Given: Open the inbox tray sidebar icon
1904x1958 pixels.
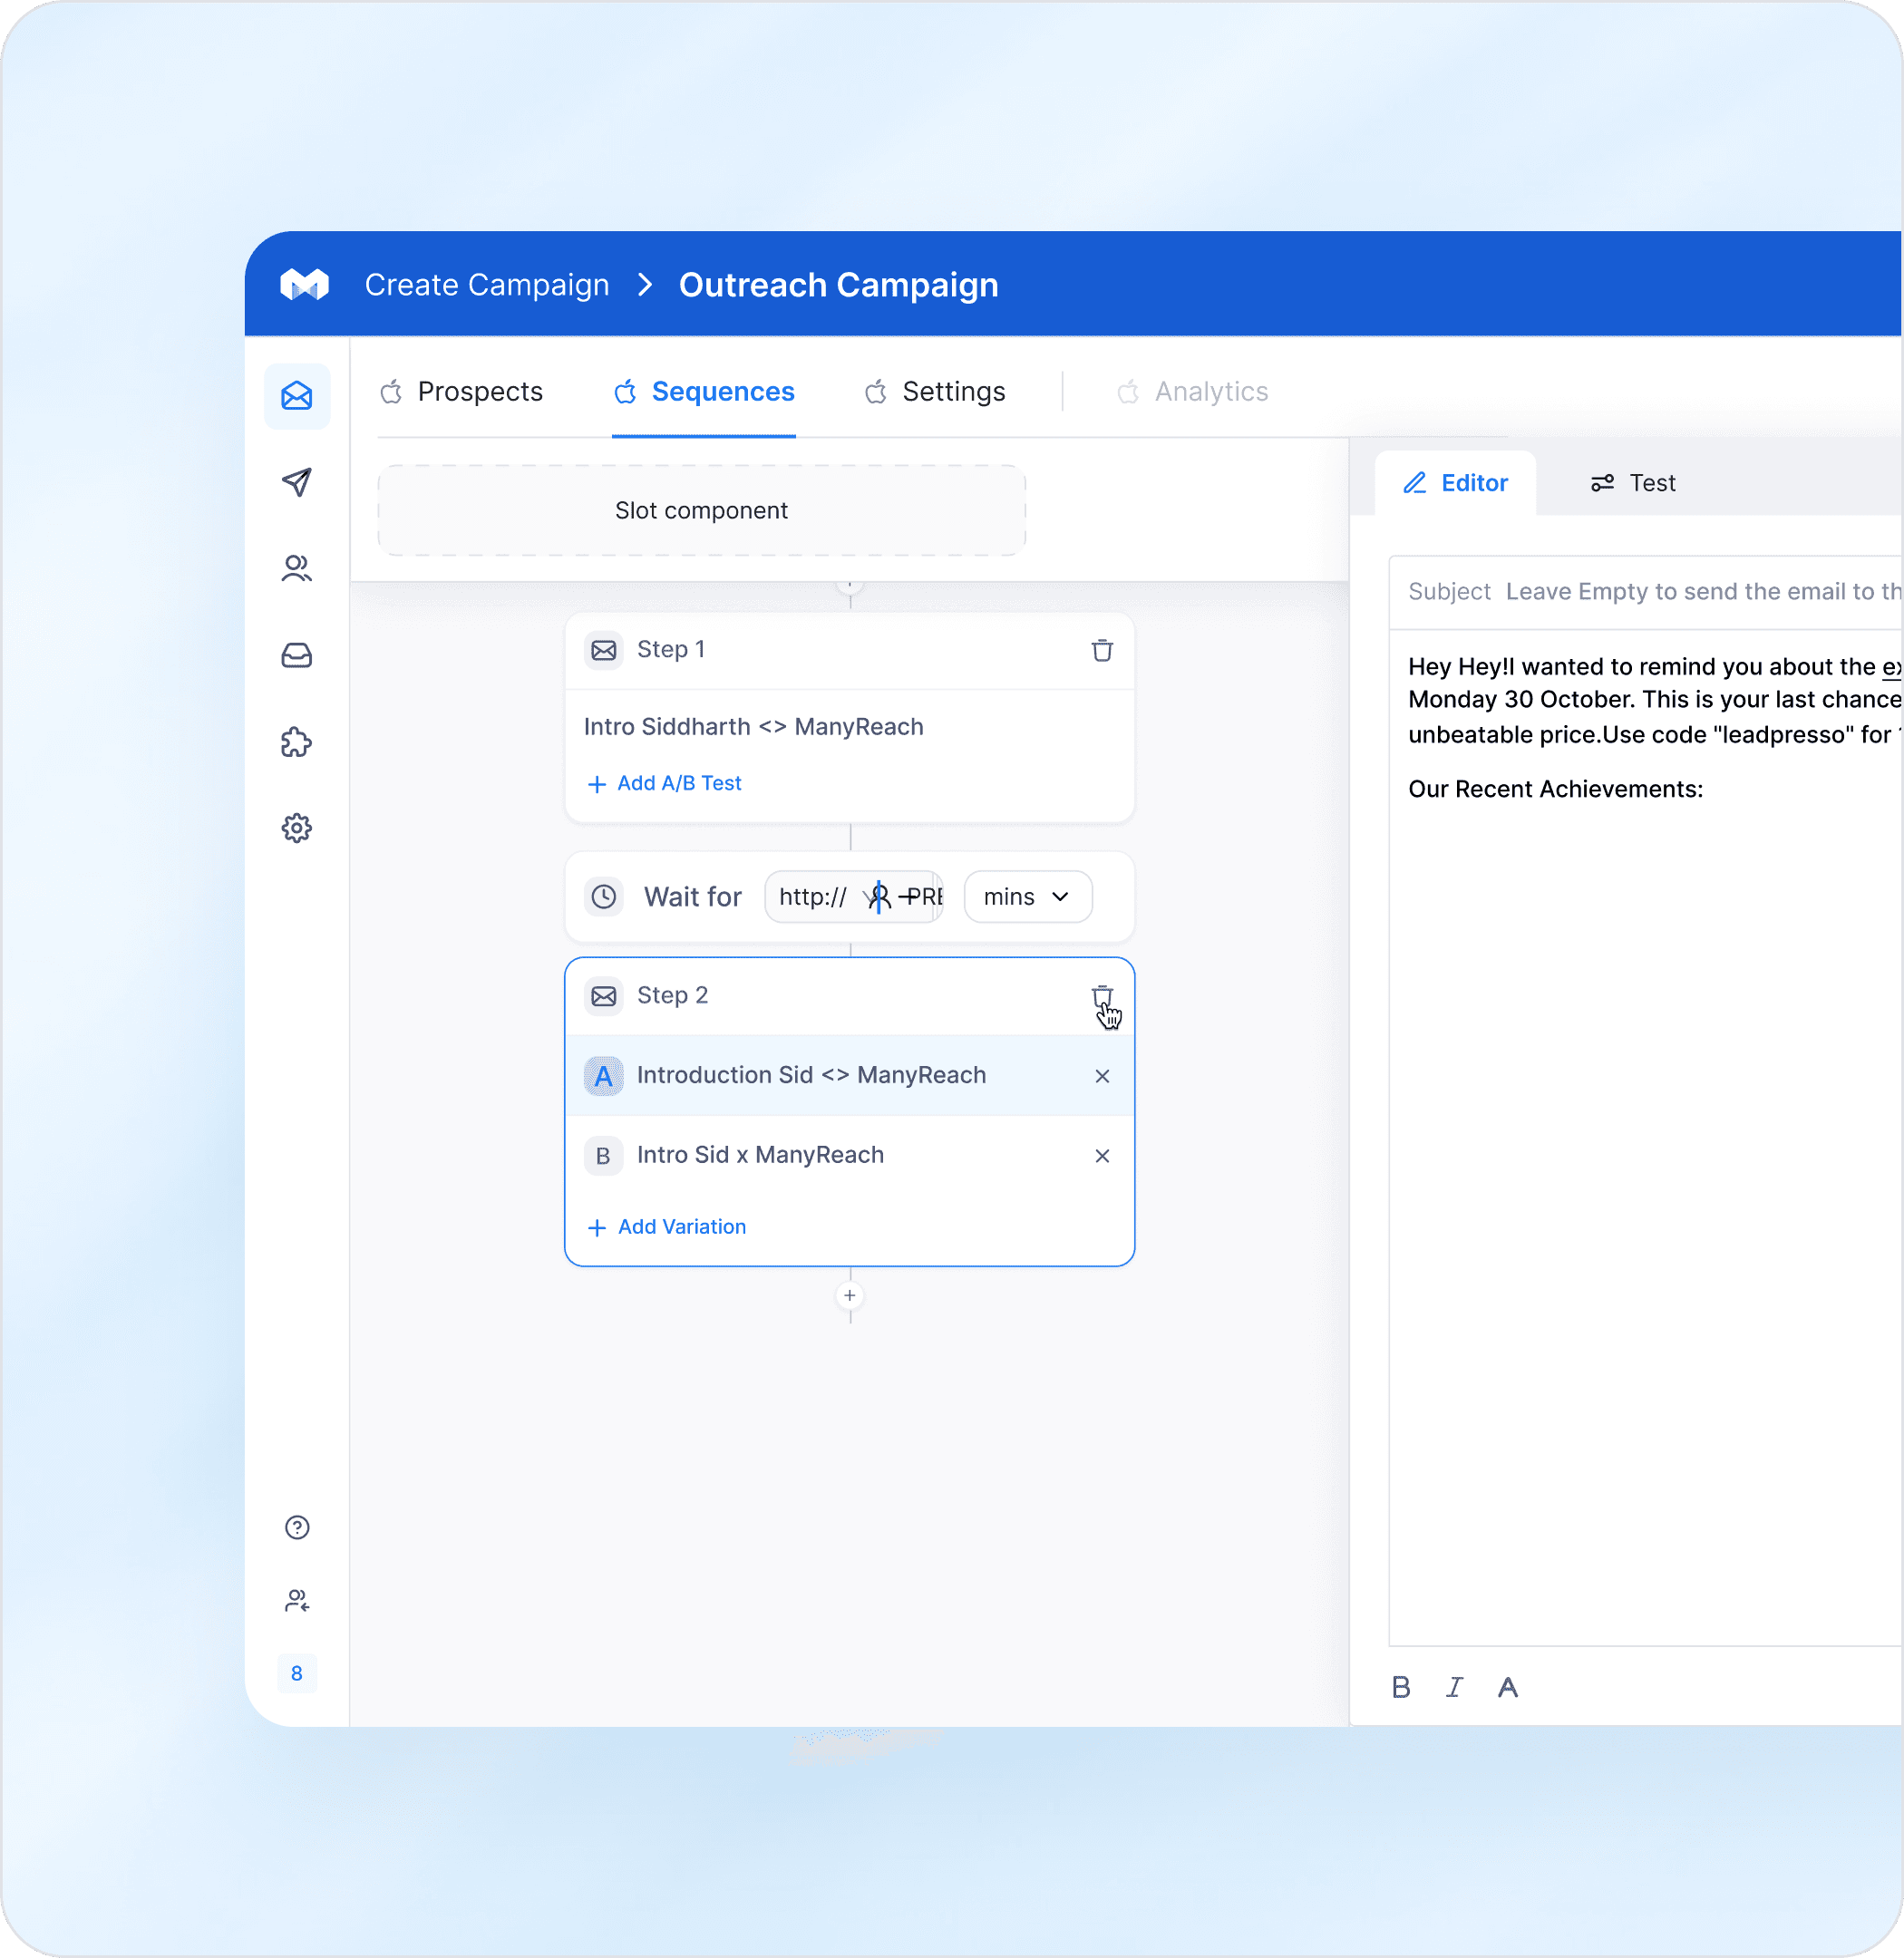Looking at the screenshot, I should tap(297, 655).
